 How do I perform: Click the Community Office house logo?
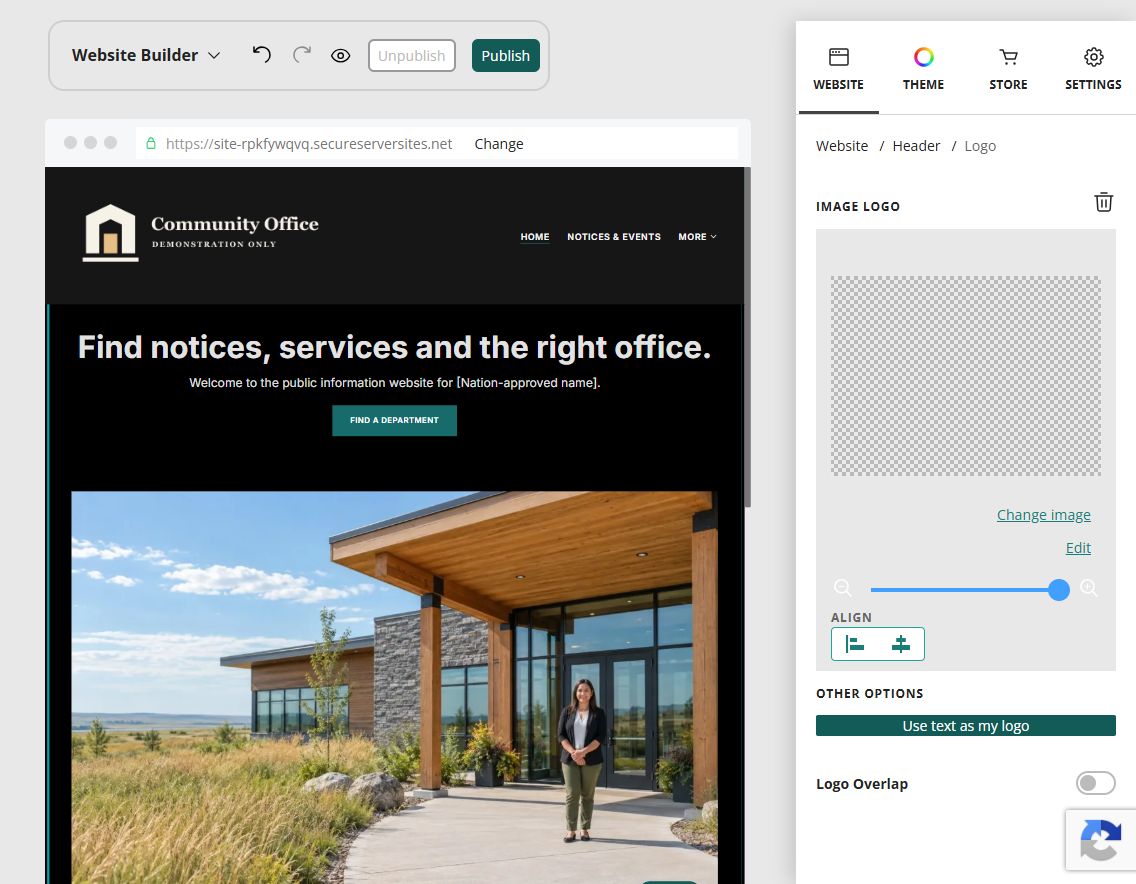pos(110,233)
